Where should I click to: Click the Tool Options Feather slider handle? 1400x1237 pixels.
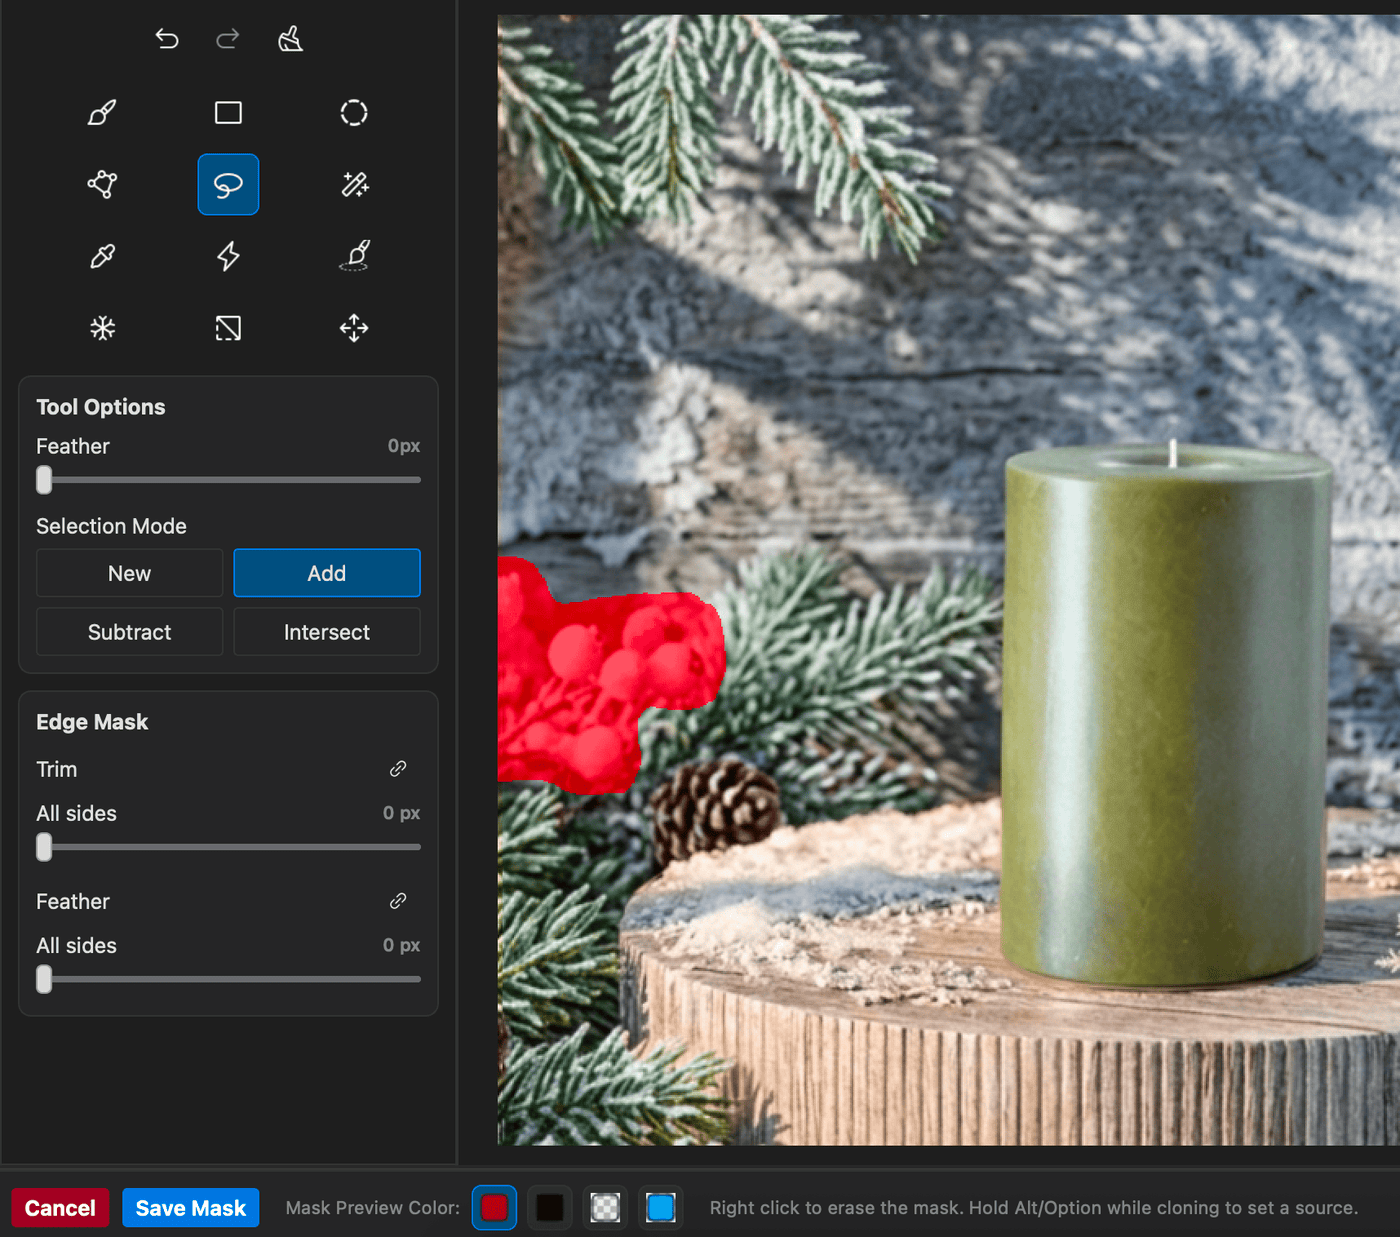click(x=44, y=480)
